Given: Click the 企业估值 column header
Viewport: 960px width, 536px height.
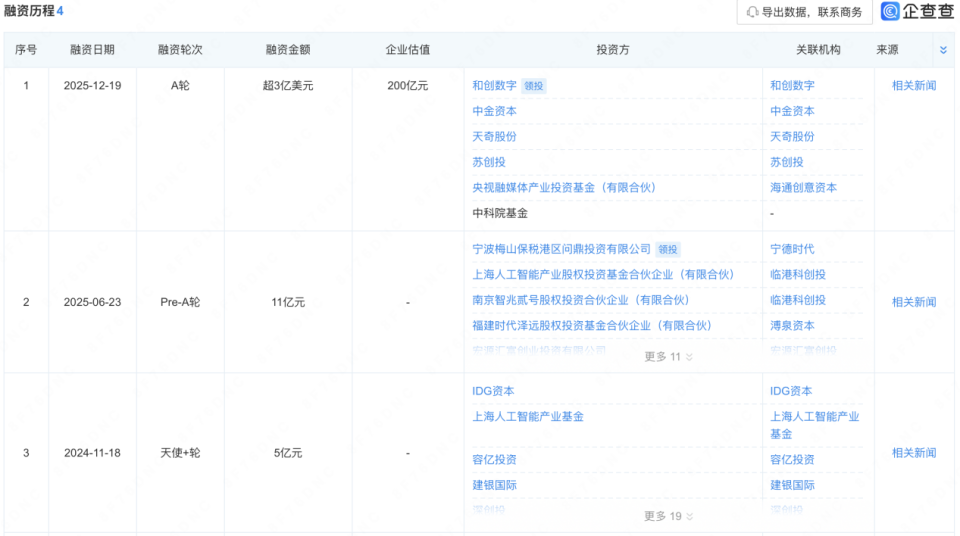Looking at the screenshot, I should (x=408, y=50).
